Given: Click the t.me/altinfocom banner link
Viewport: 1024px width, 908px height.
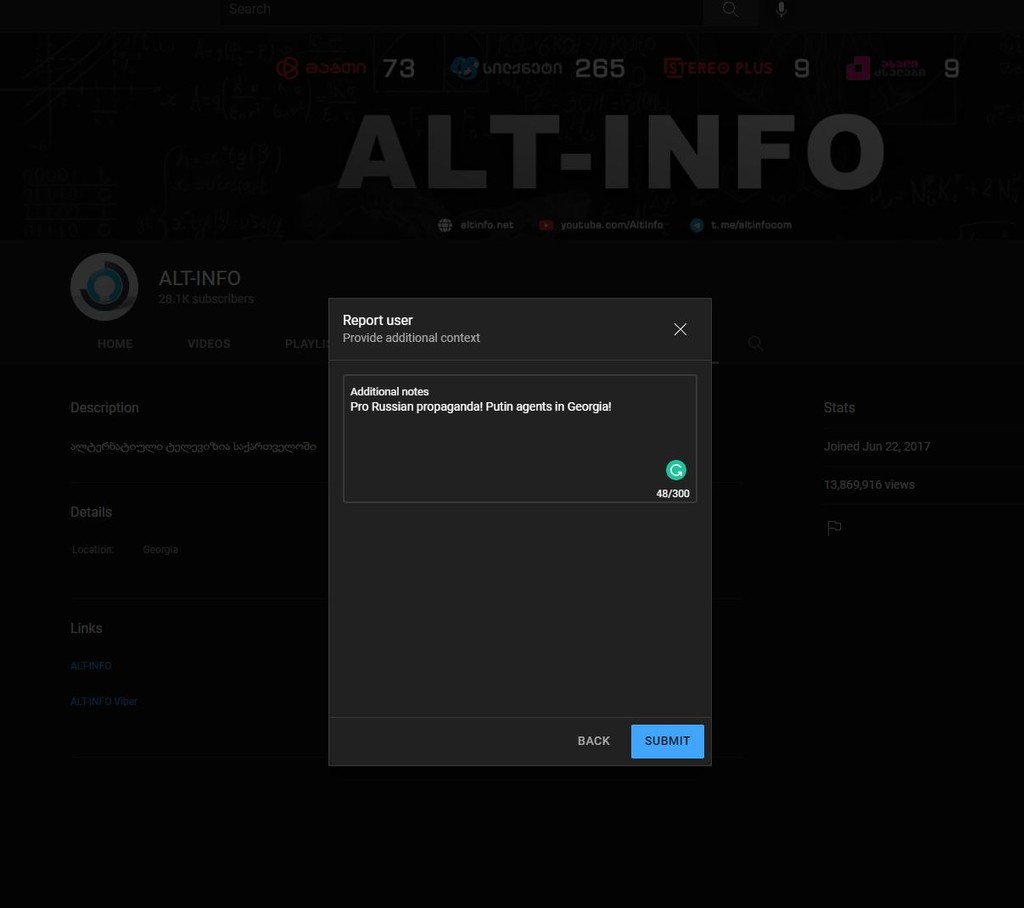Looking at the screenshot, I should pyautogui.click(x=751, y=225).
